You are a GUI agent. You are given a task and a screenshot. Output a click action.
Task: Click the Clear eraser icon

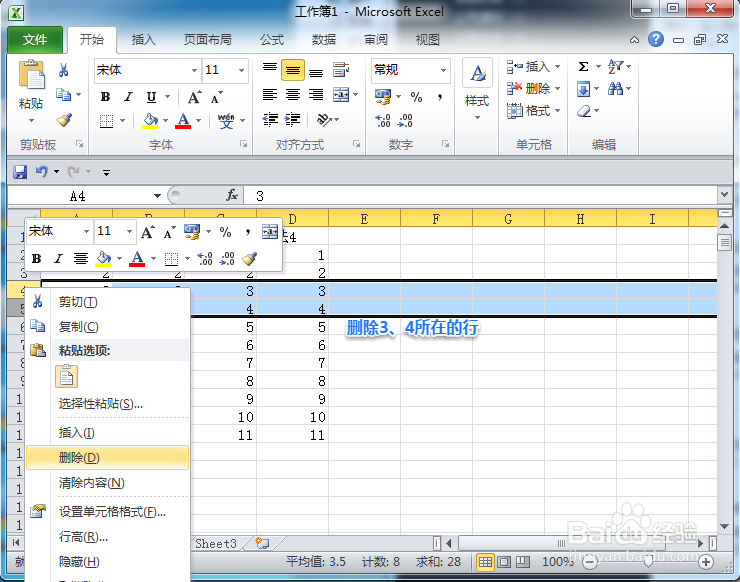pos(584,111)
